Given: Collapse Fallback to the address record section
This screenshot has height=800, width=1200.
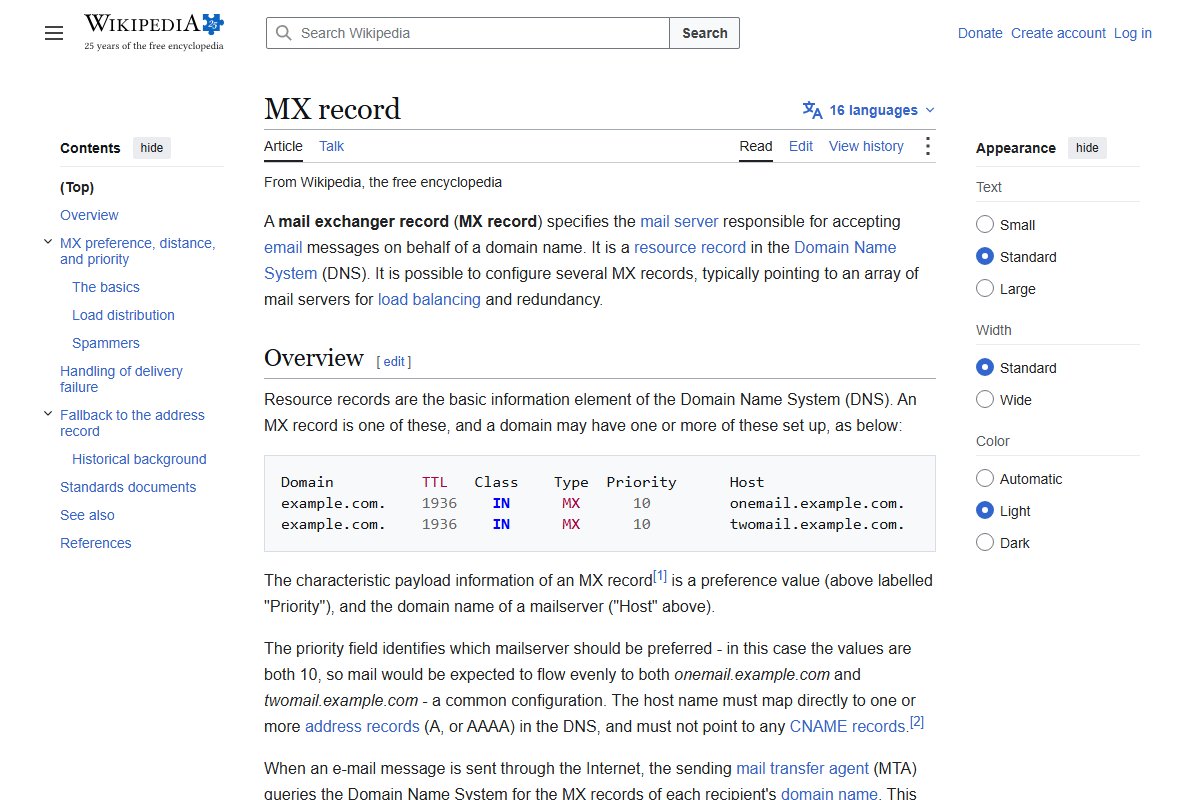Looking at the screenshot, I should point(48,415).
